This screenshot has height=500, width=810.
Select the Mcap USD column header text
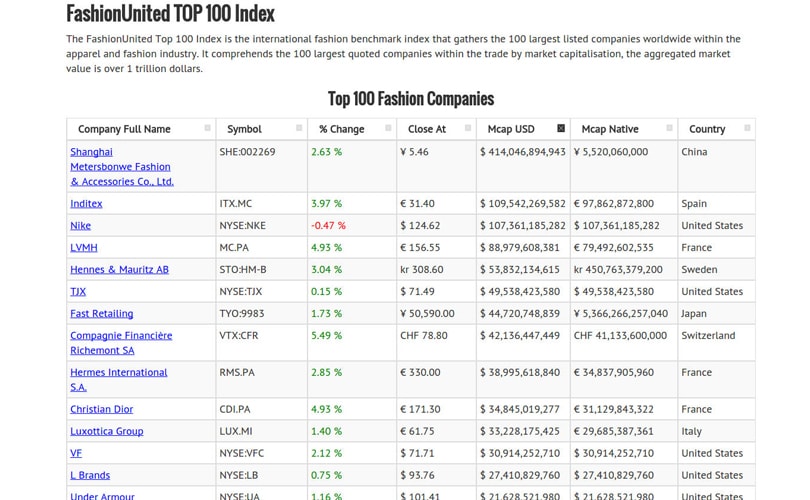coord(511,129)
